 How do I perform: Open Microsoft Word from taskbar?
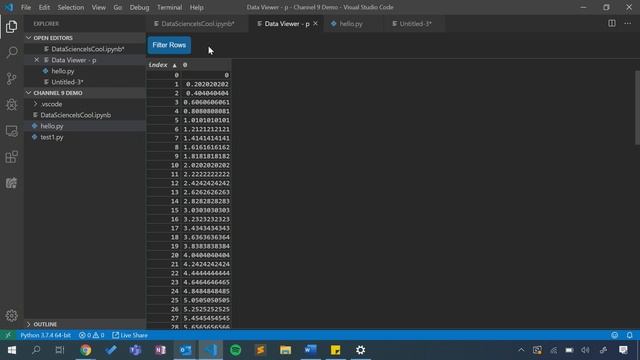tap(310, 350)
